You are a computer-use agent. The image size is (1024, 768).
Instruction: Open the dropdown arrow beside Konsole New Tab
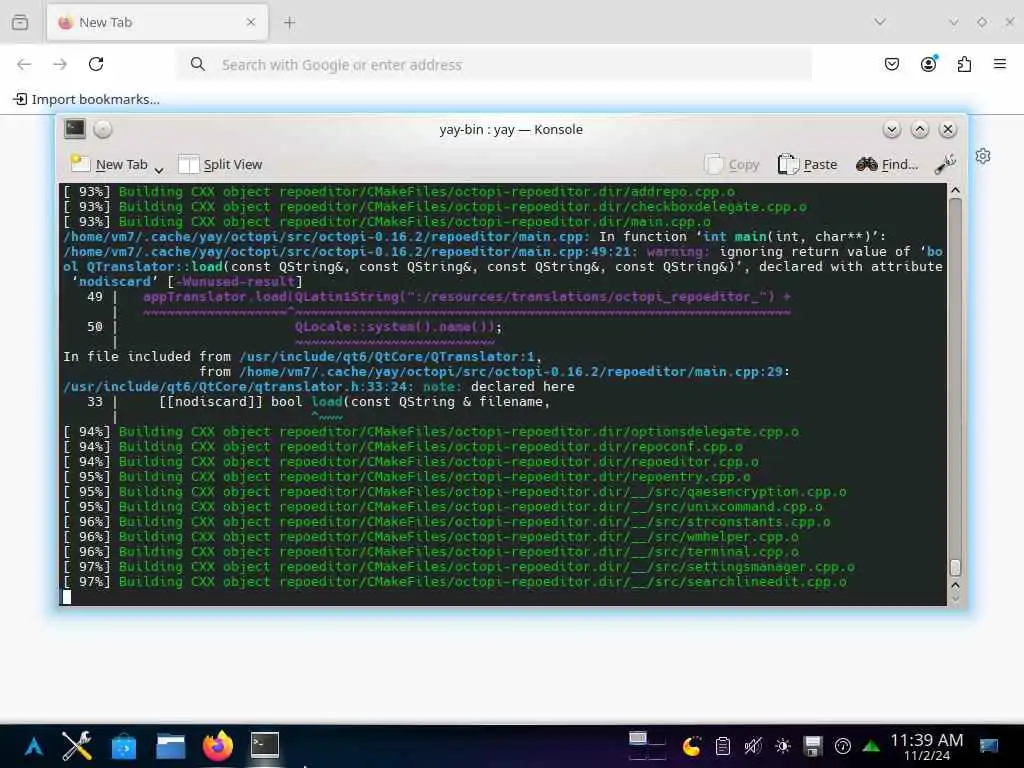(x=159, y=169)
